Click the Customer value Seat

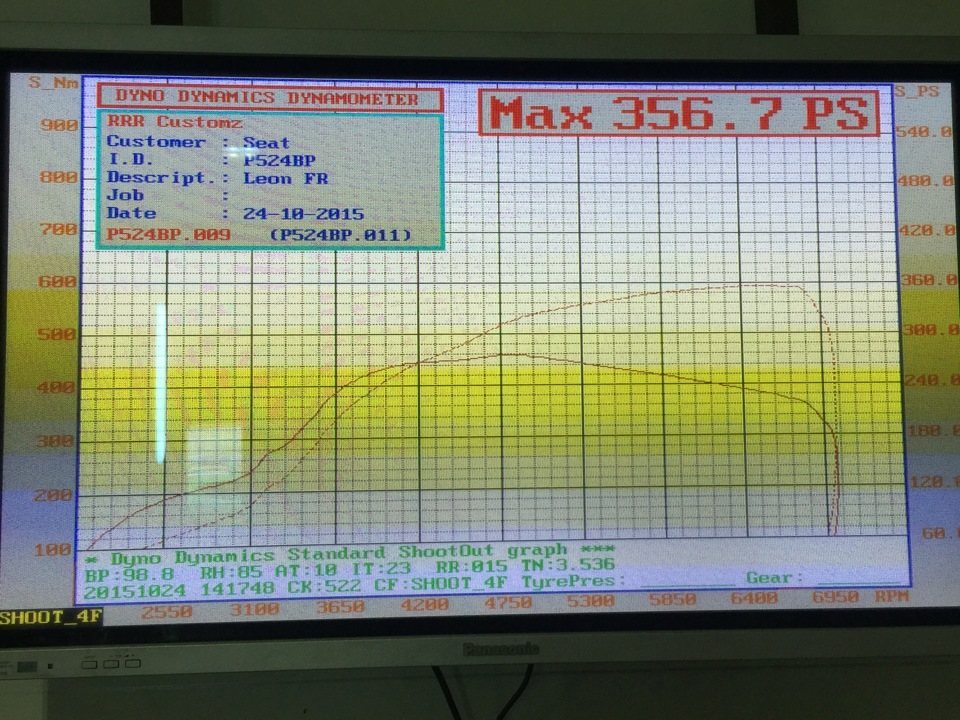(x=266, y=143)
